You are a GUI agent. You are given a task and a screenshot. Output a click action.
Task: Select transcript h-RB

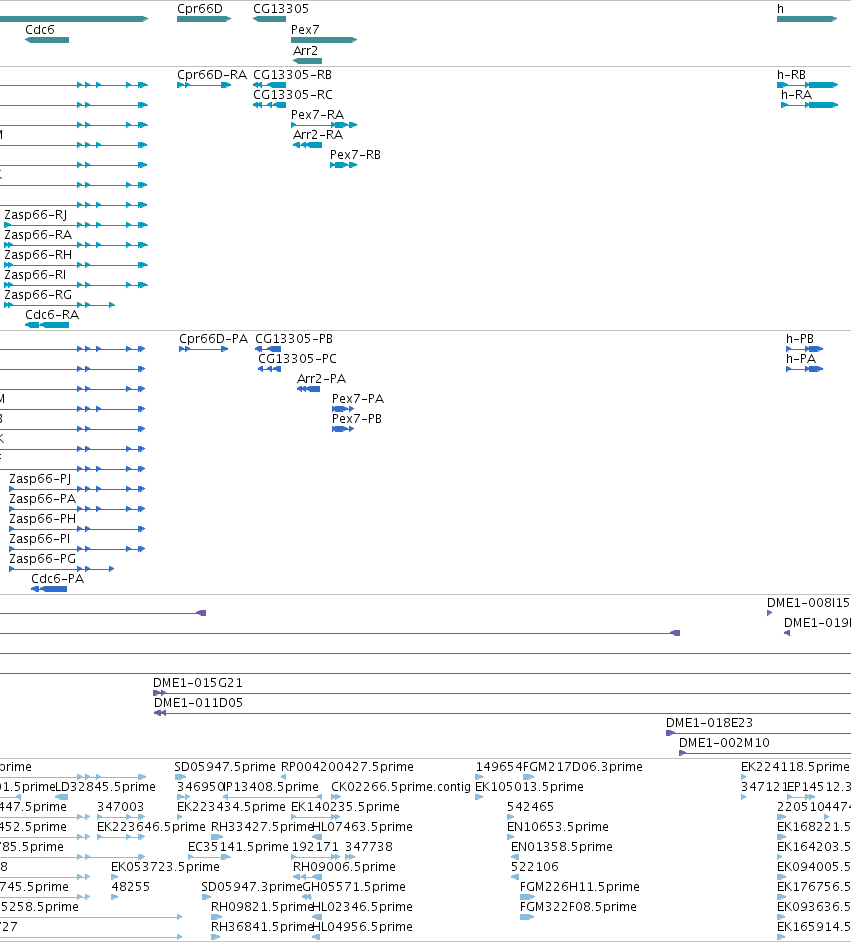point(807,85)
